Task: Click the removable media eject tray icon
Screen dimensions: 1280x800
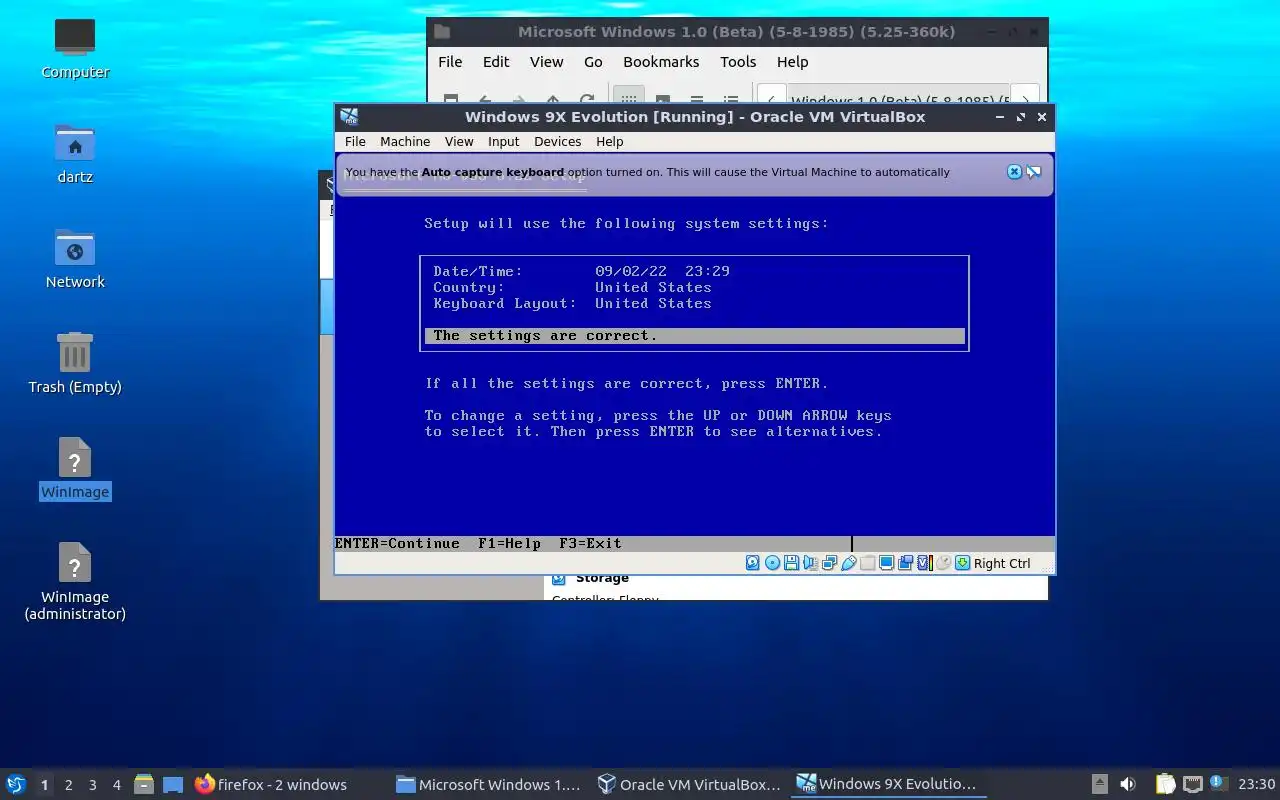Action: 1099,784
